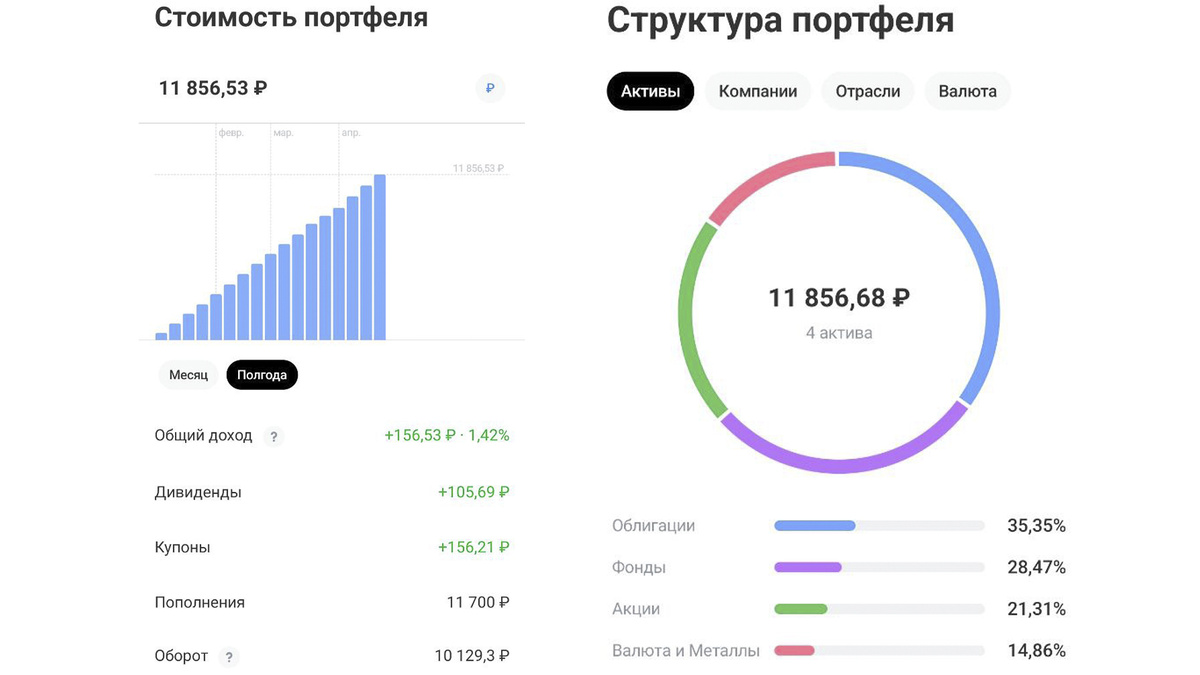
Task: Select the Валюта tab
Action: coord(967,91)
